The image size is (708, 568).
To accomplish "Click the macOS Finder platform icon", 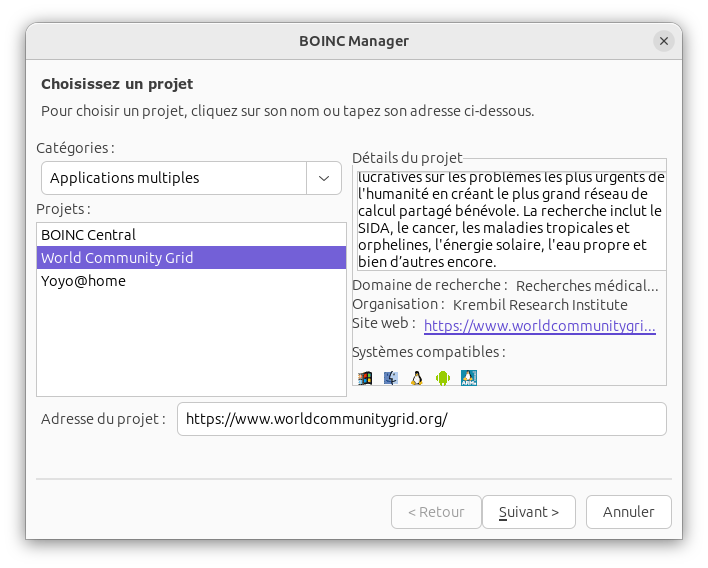I will [x=391, y=378].
